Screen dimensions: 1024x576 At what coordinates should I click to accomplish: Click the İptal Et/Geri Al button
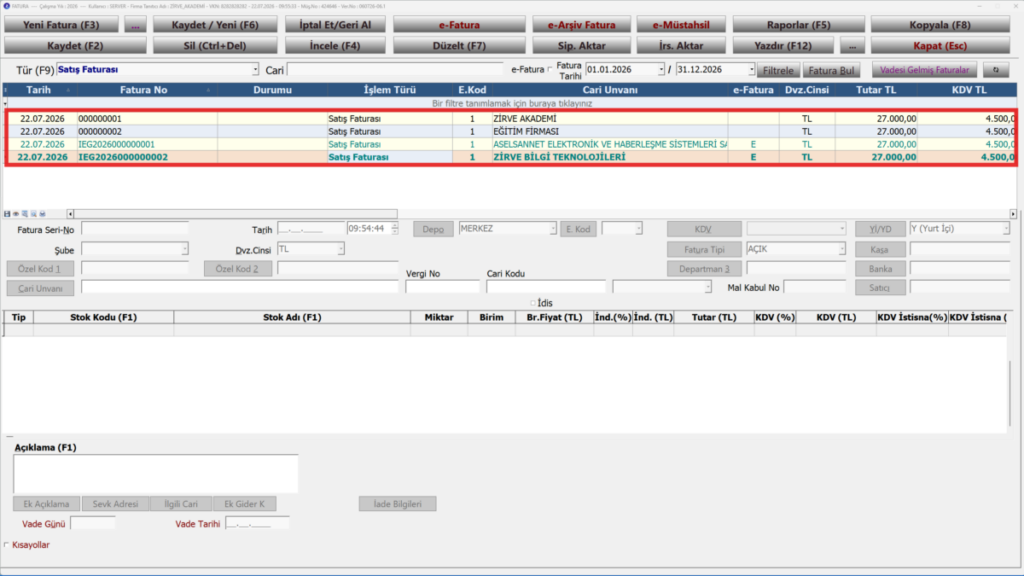point(335,25)
